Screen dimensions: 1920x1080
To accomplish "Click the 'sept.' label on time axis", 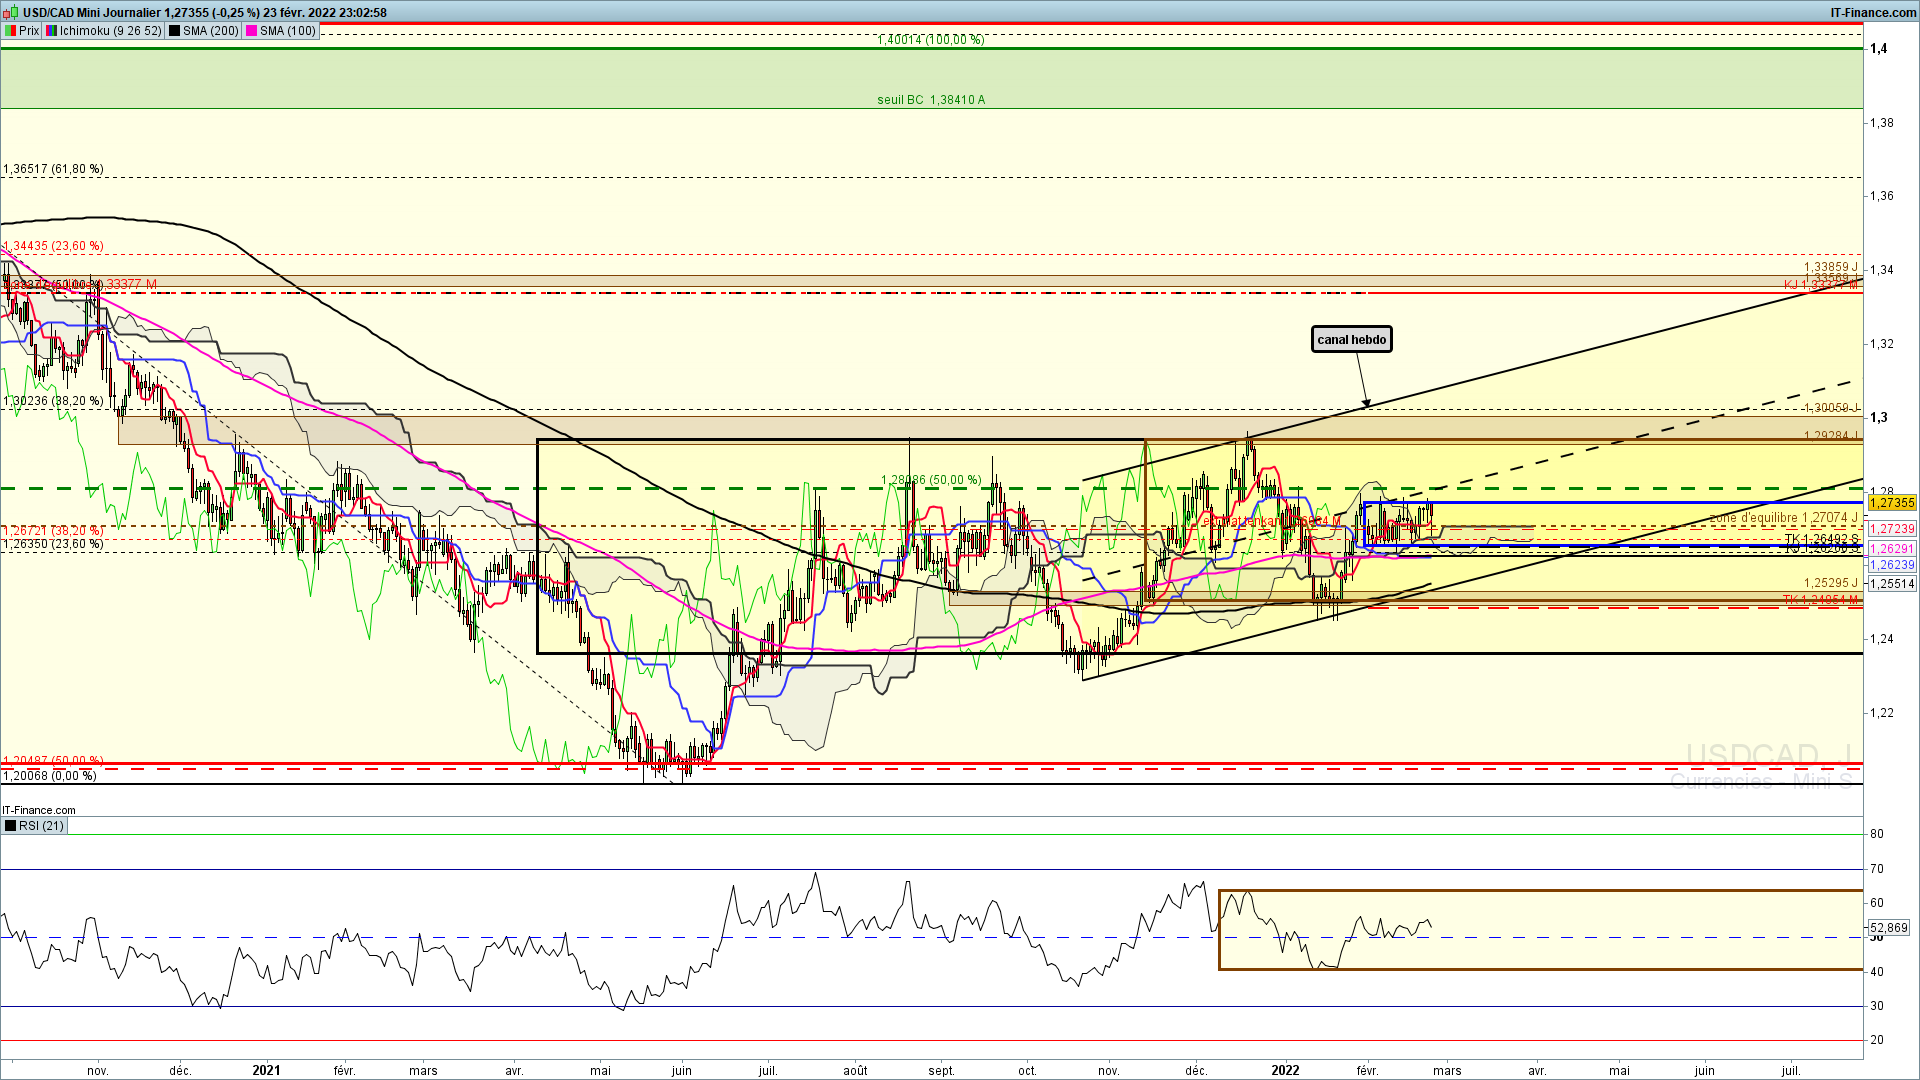I will point(941,1070).
